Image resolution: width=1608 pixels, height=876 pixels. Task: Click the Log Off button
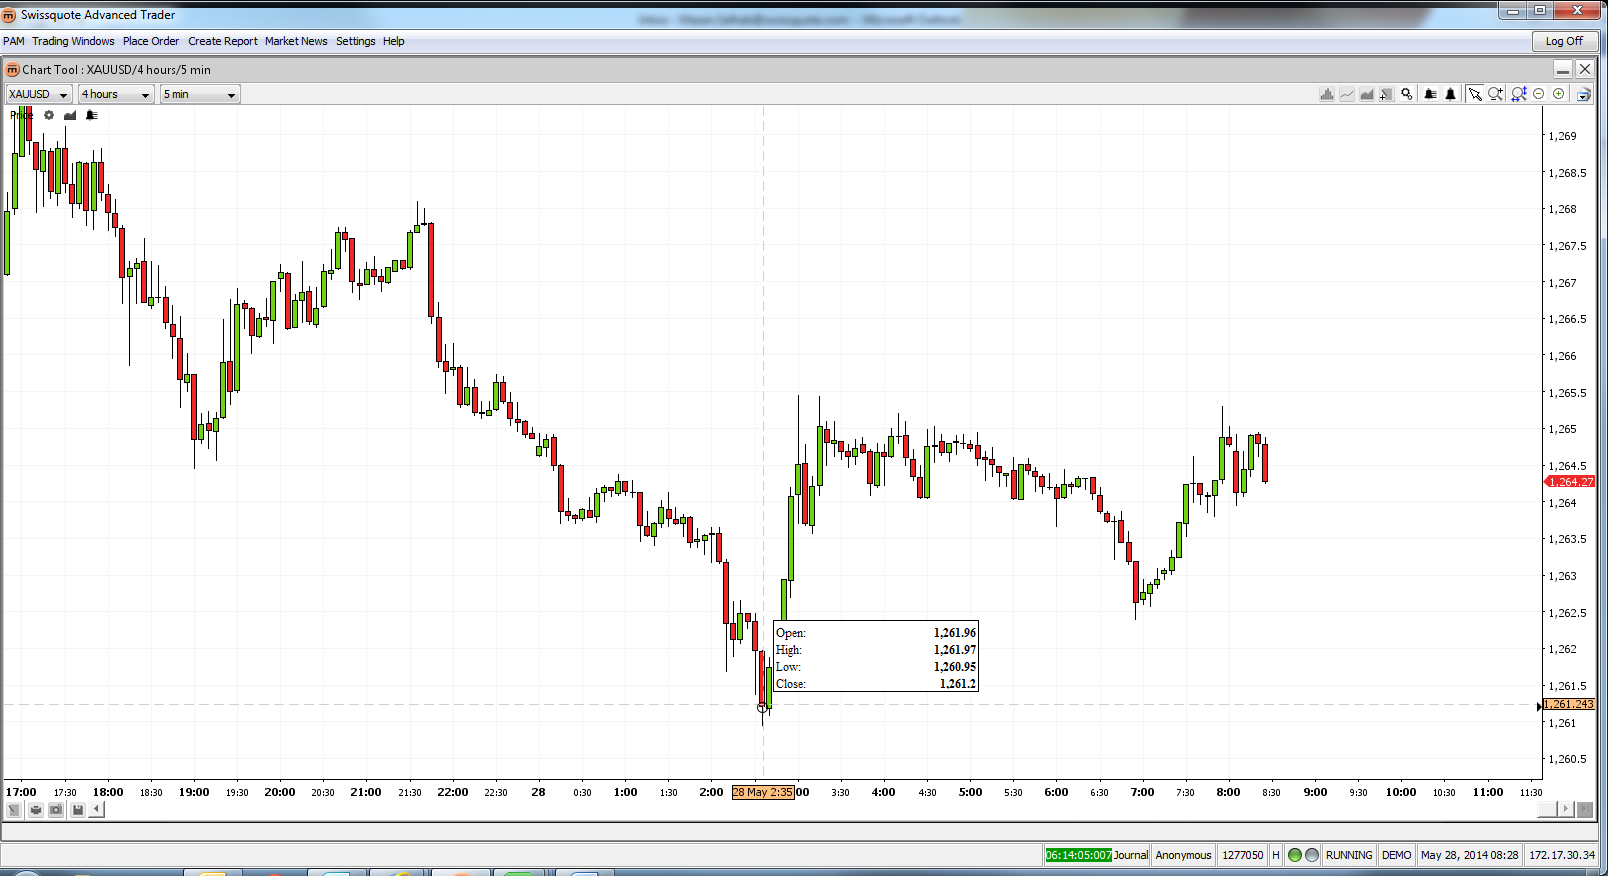pos(1564,41)
